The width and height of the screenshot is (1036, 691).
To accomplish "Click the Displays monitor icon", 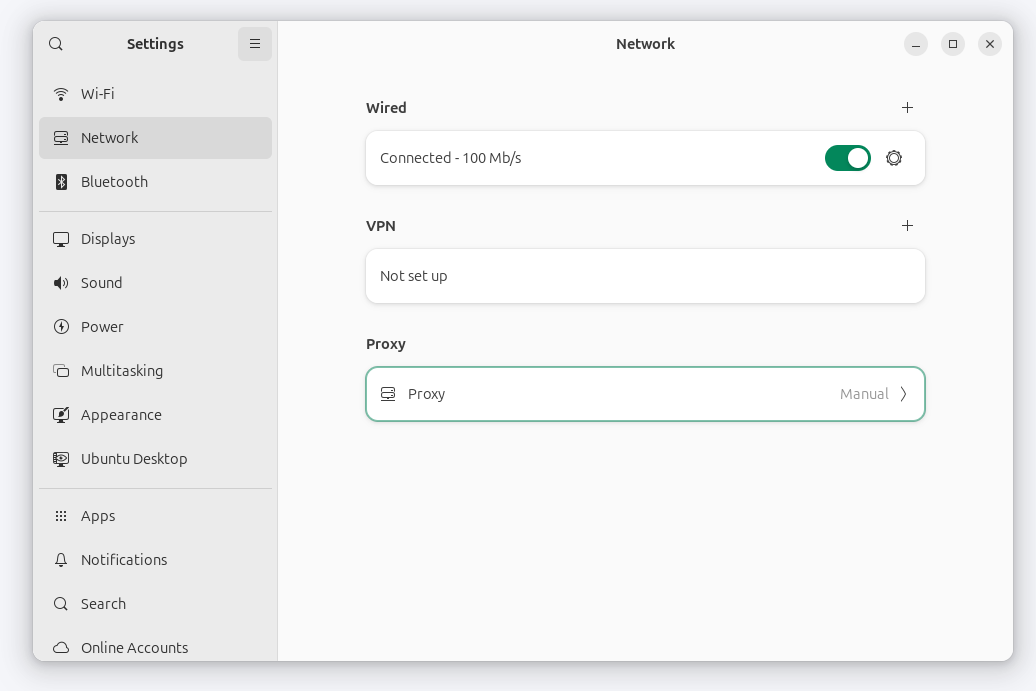I will click(x=61, y=239).
